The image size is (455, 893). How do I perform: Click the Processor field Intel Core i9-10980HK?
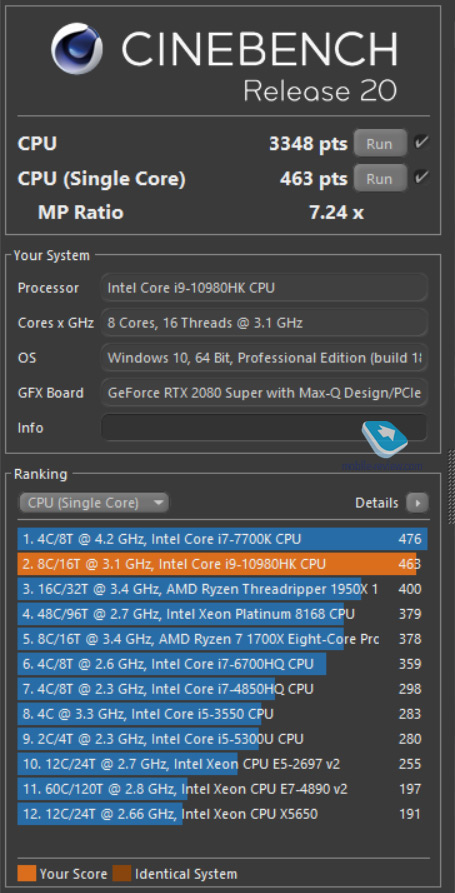click(264, 288)
